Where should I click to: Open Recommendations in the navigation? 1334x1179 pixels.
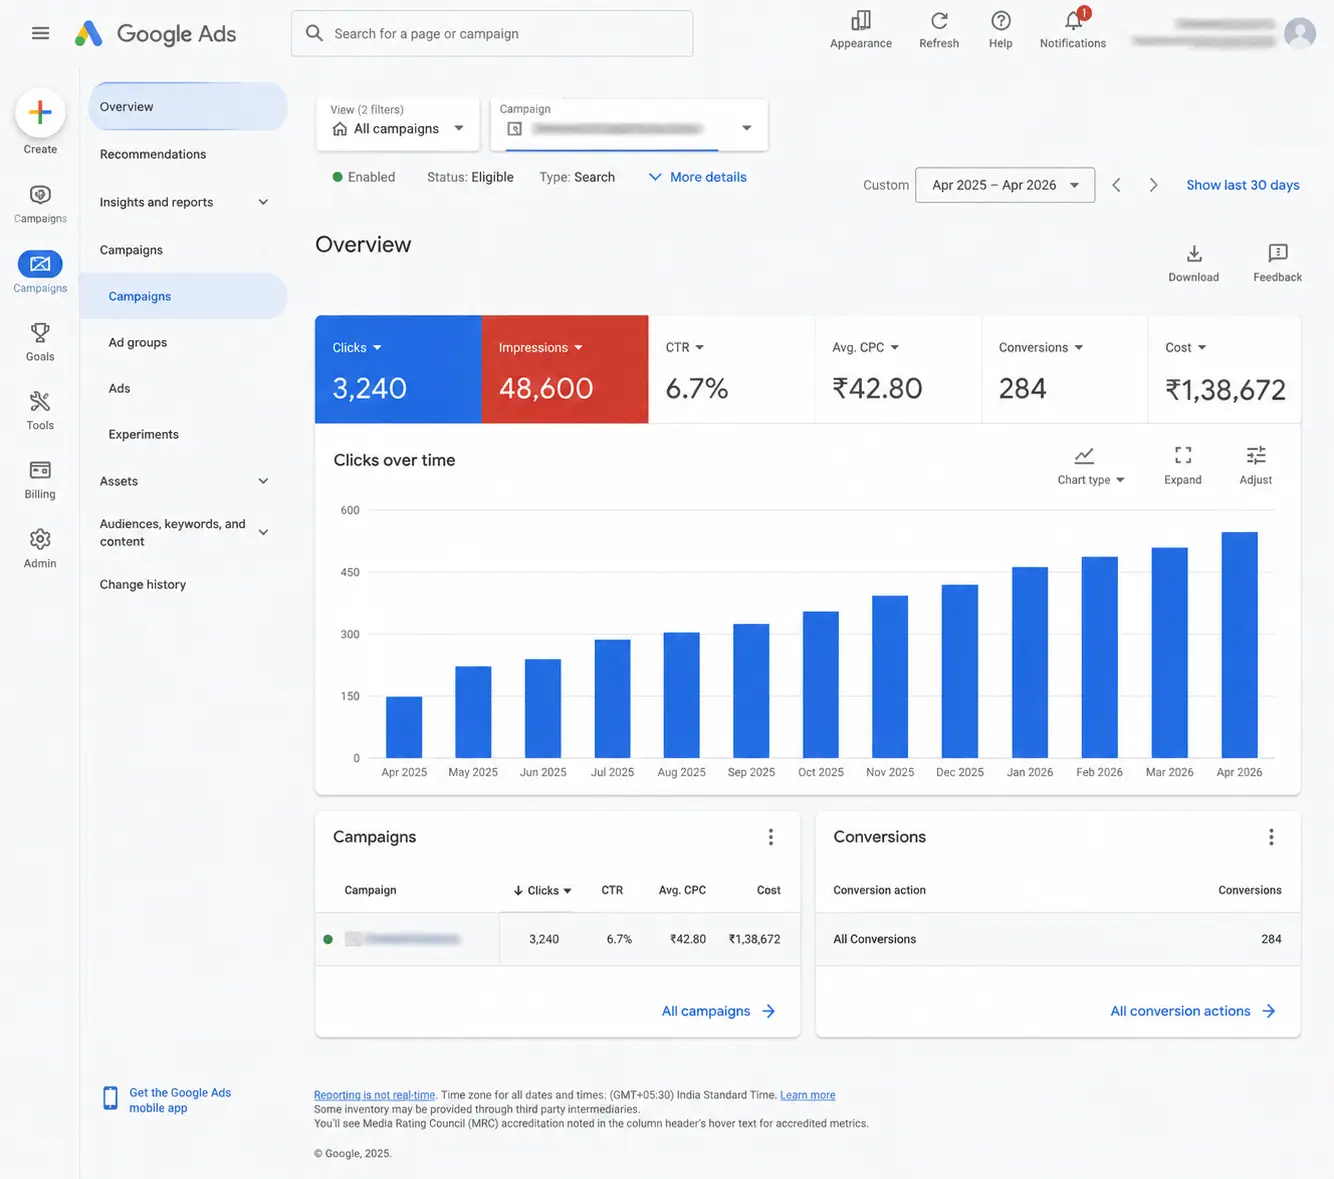coord(153,154)
